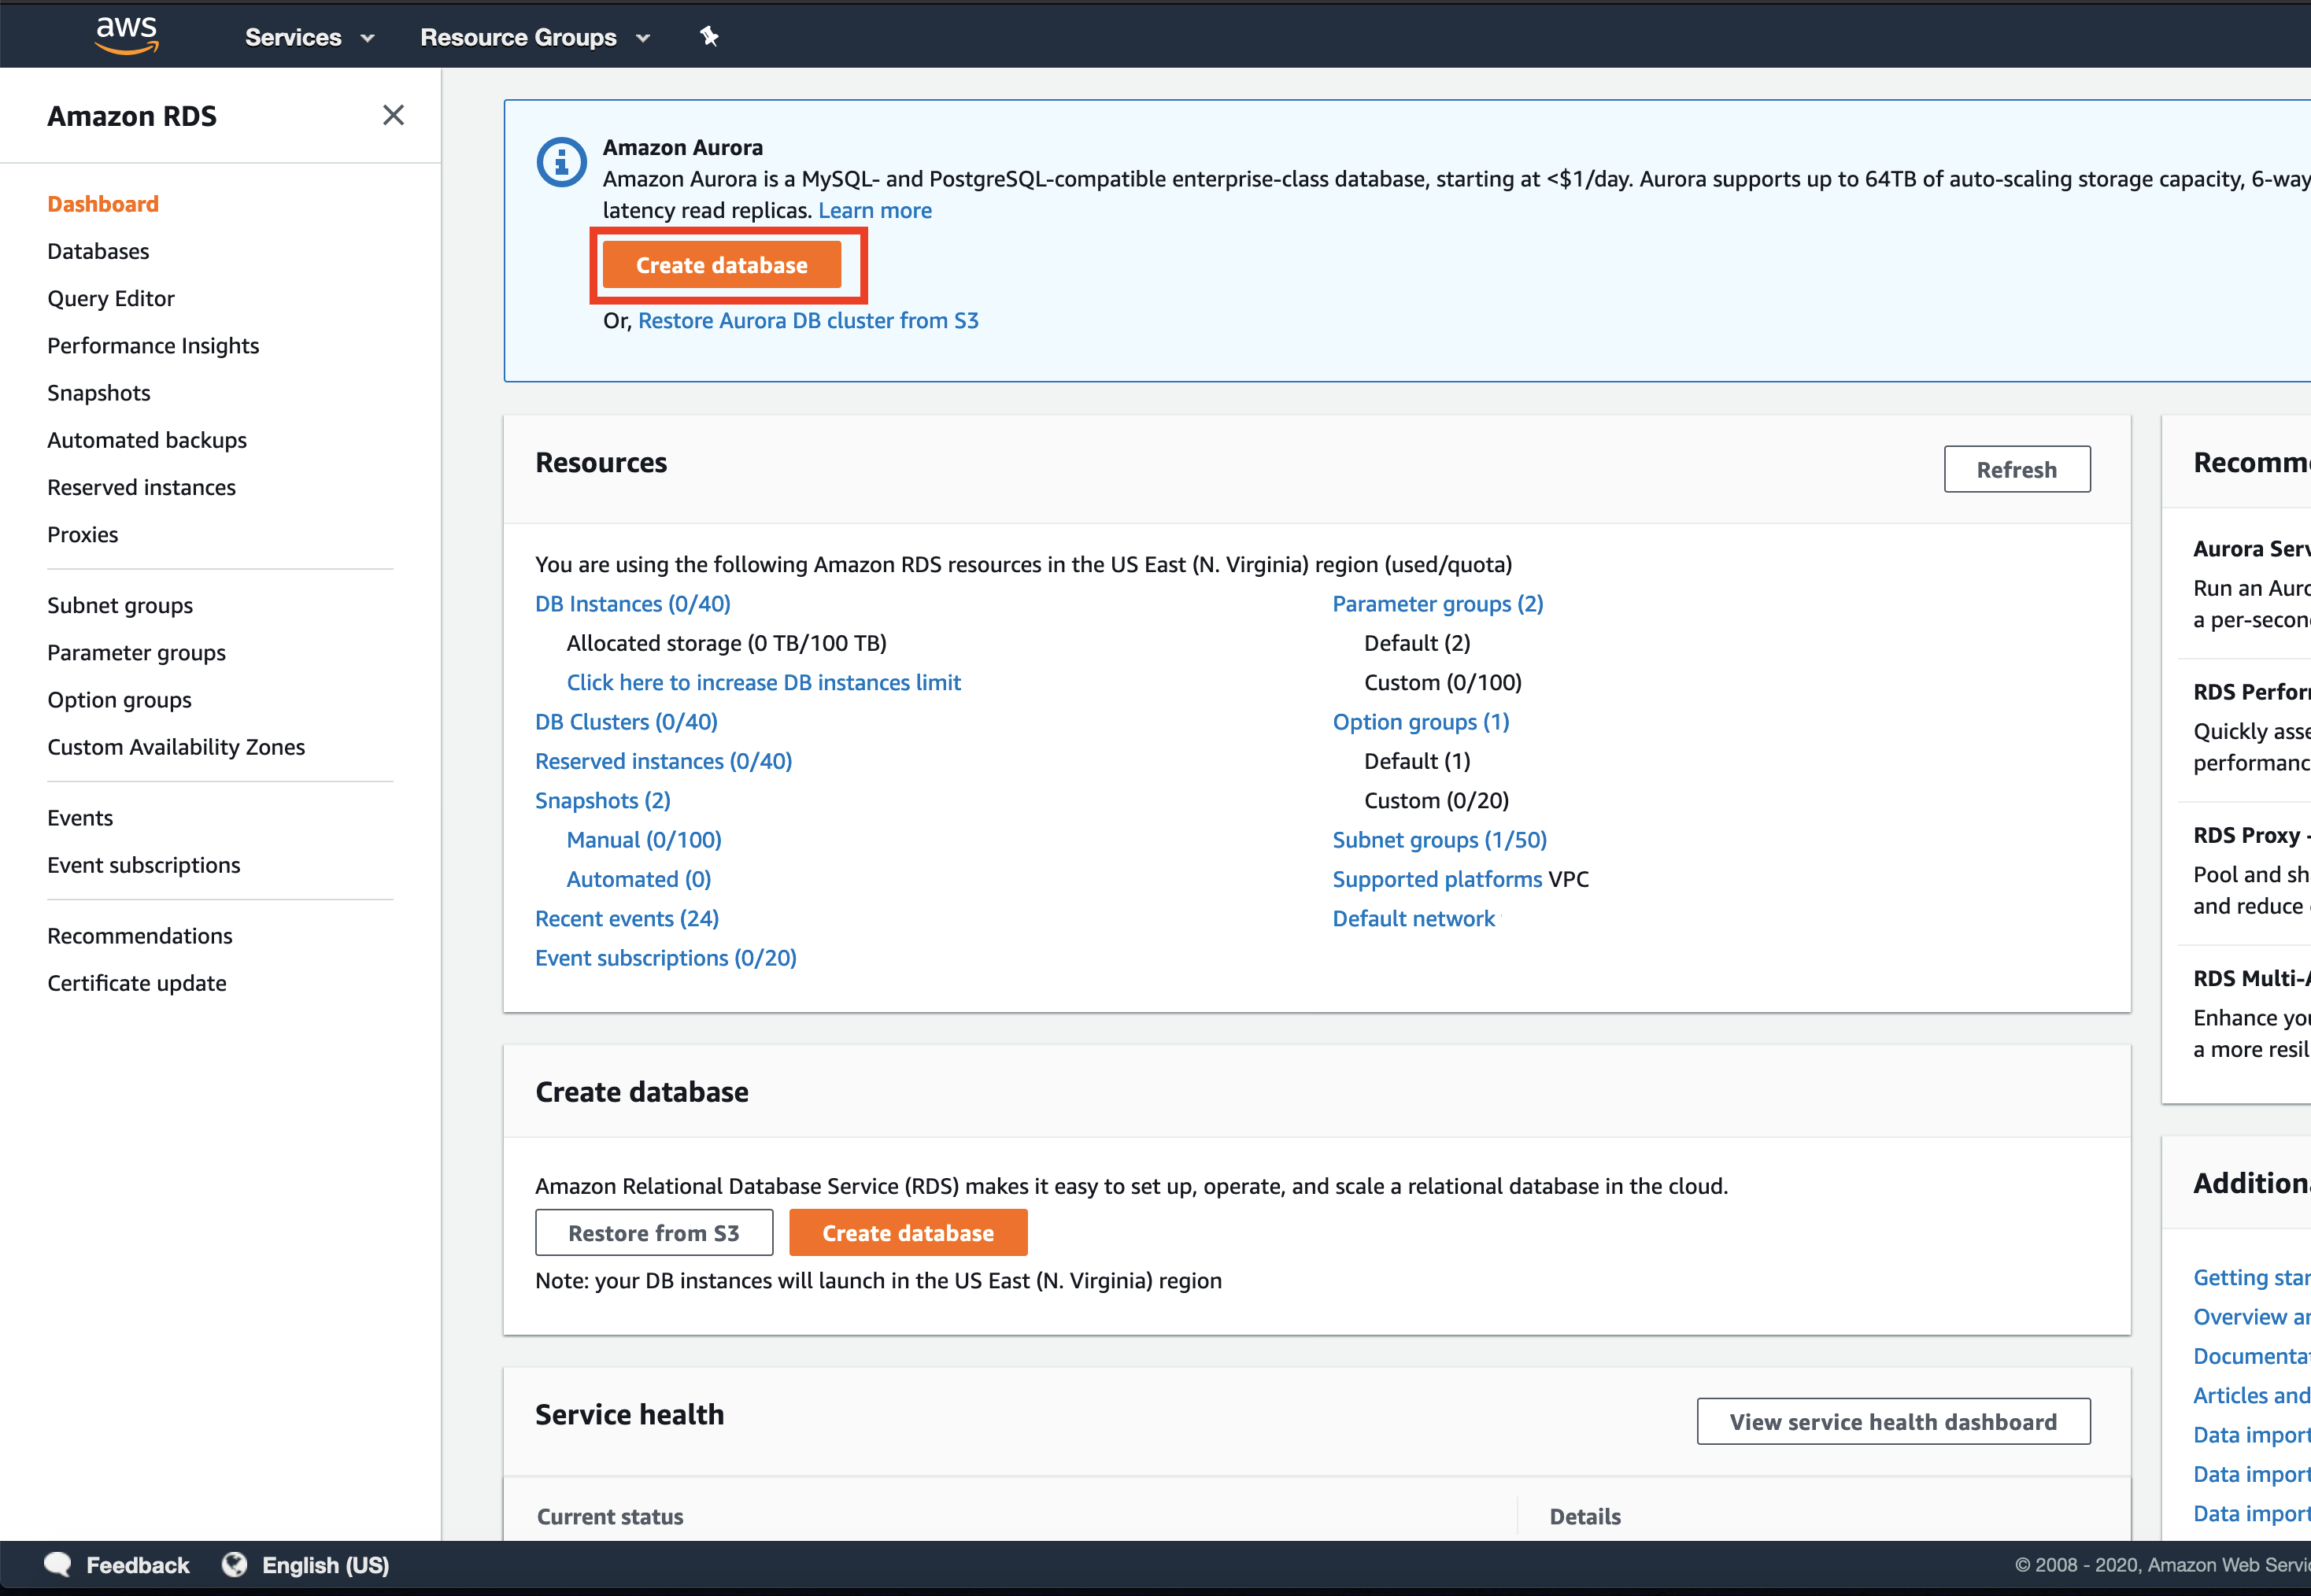Click DB Instances (0/40) link
Image resolution: width=2311 pixels, height=1596 pixels.
coord(632,604)
